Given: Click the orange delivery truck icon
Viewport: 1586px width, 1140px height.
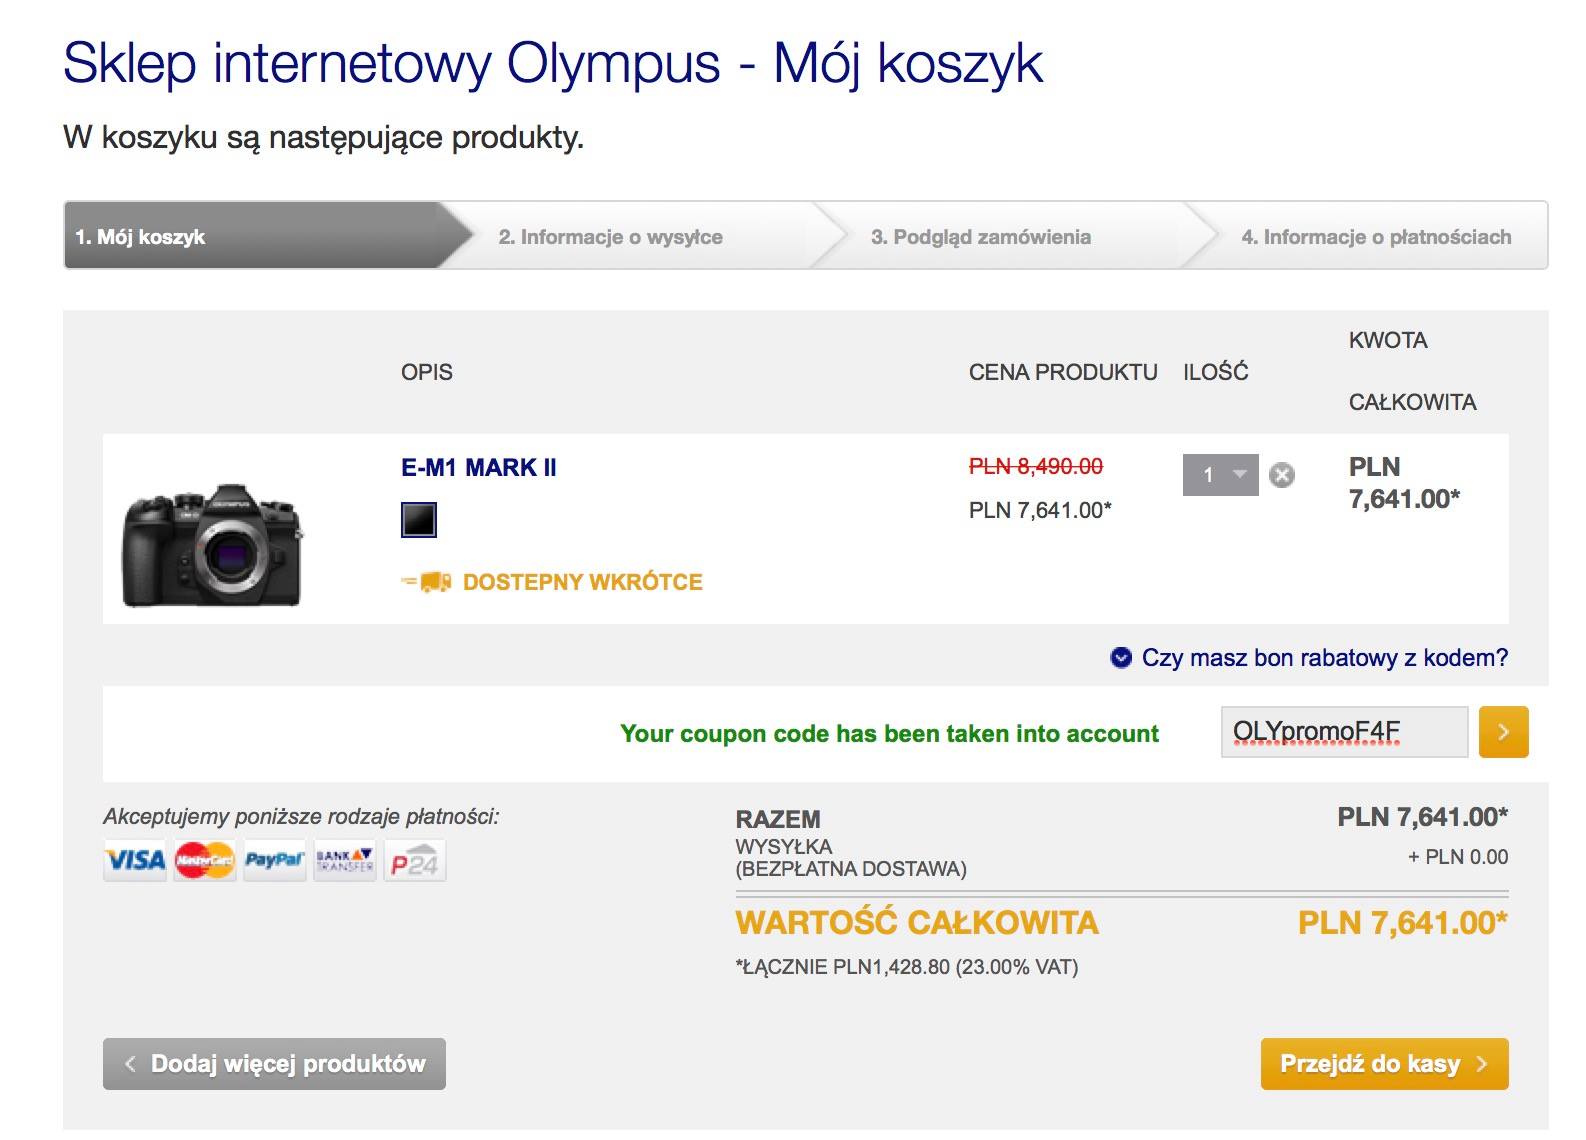Looking at the screenshot, I should pyautogui.click(x=427, y=582).
